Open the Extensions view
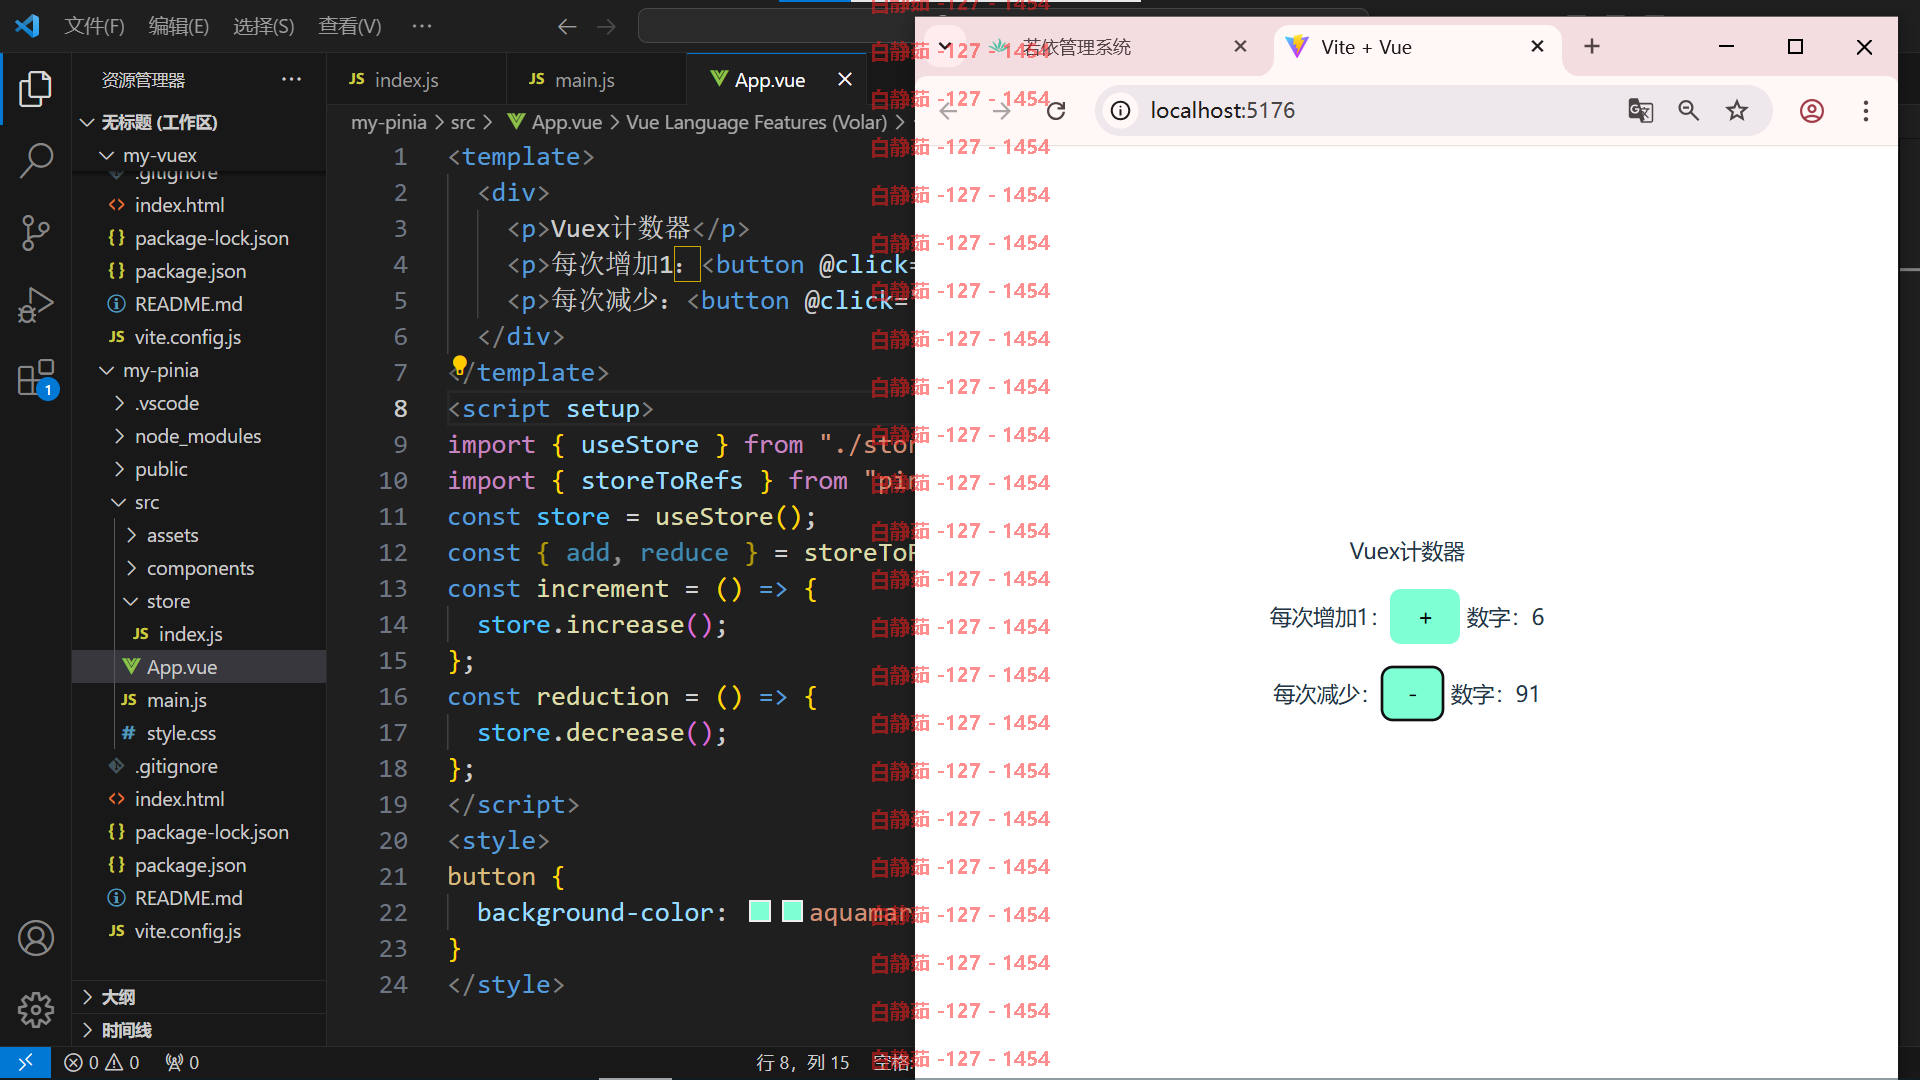 [36, 379]
